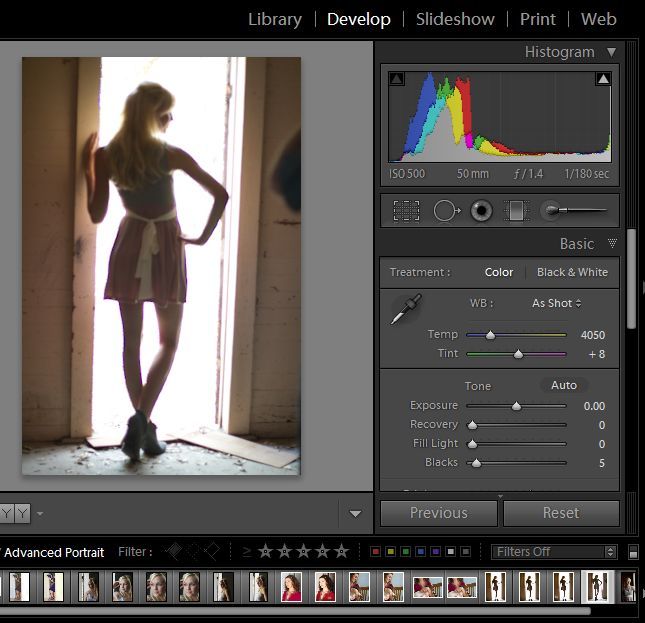Open the Library module

coord(275,19)
